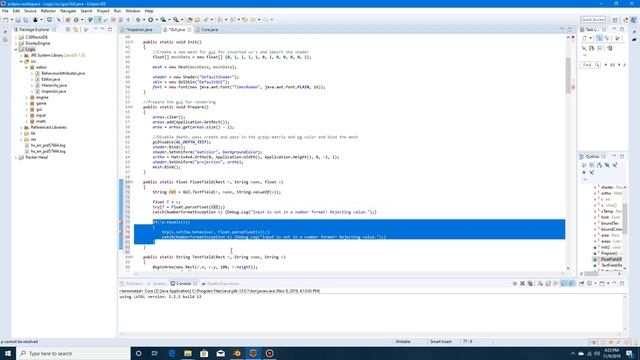Click the Open Perspective icon
640x360 pixels.
pos(615,20)
